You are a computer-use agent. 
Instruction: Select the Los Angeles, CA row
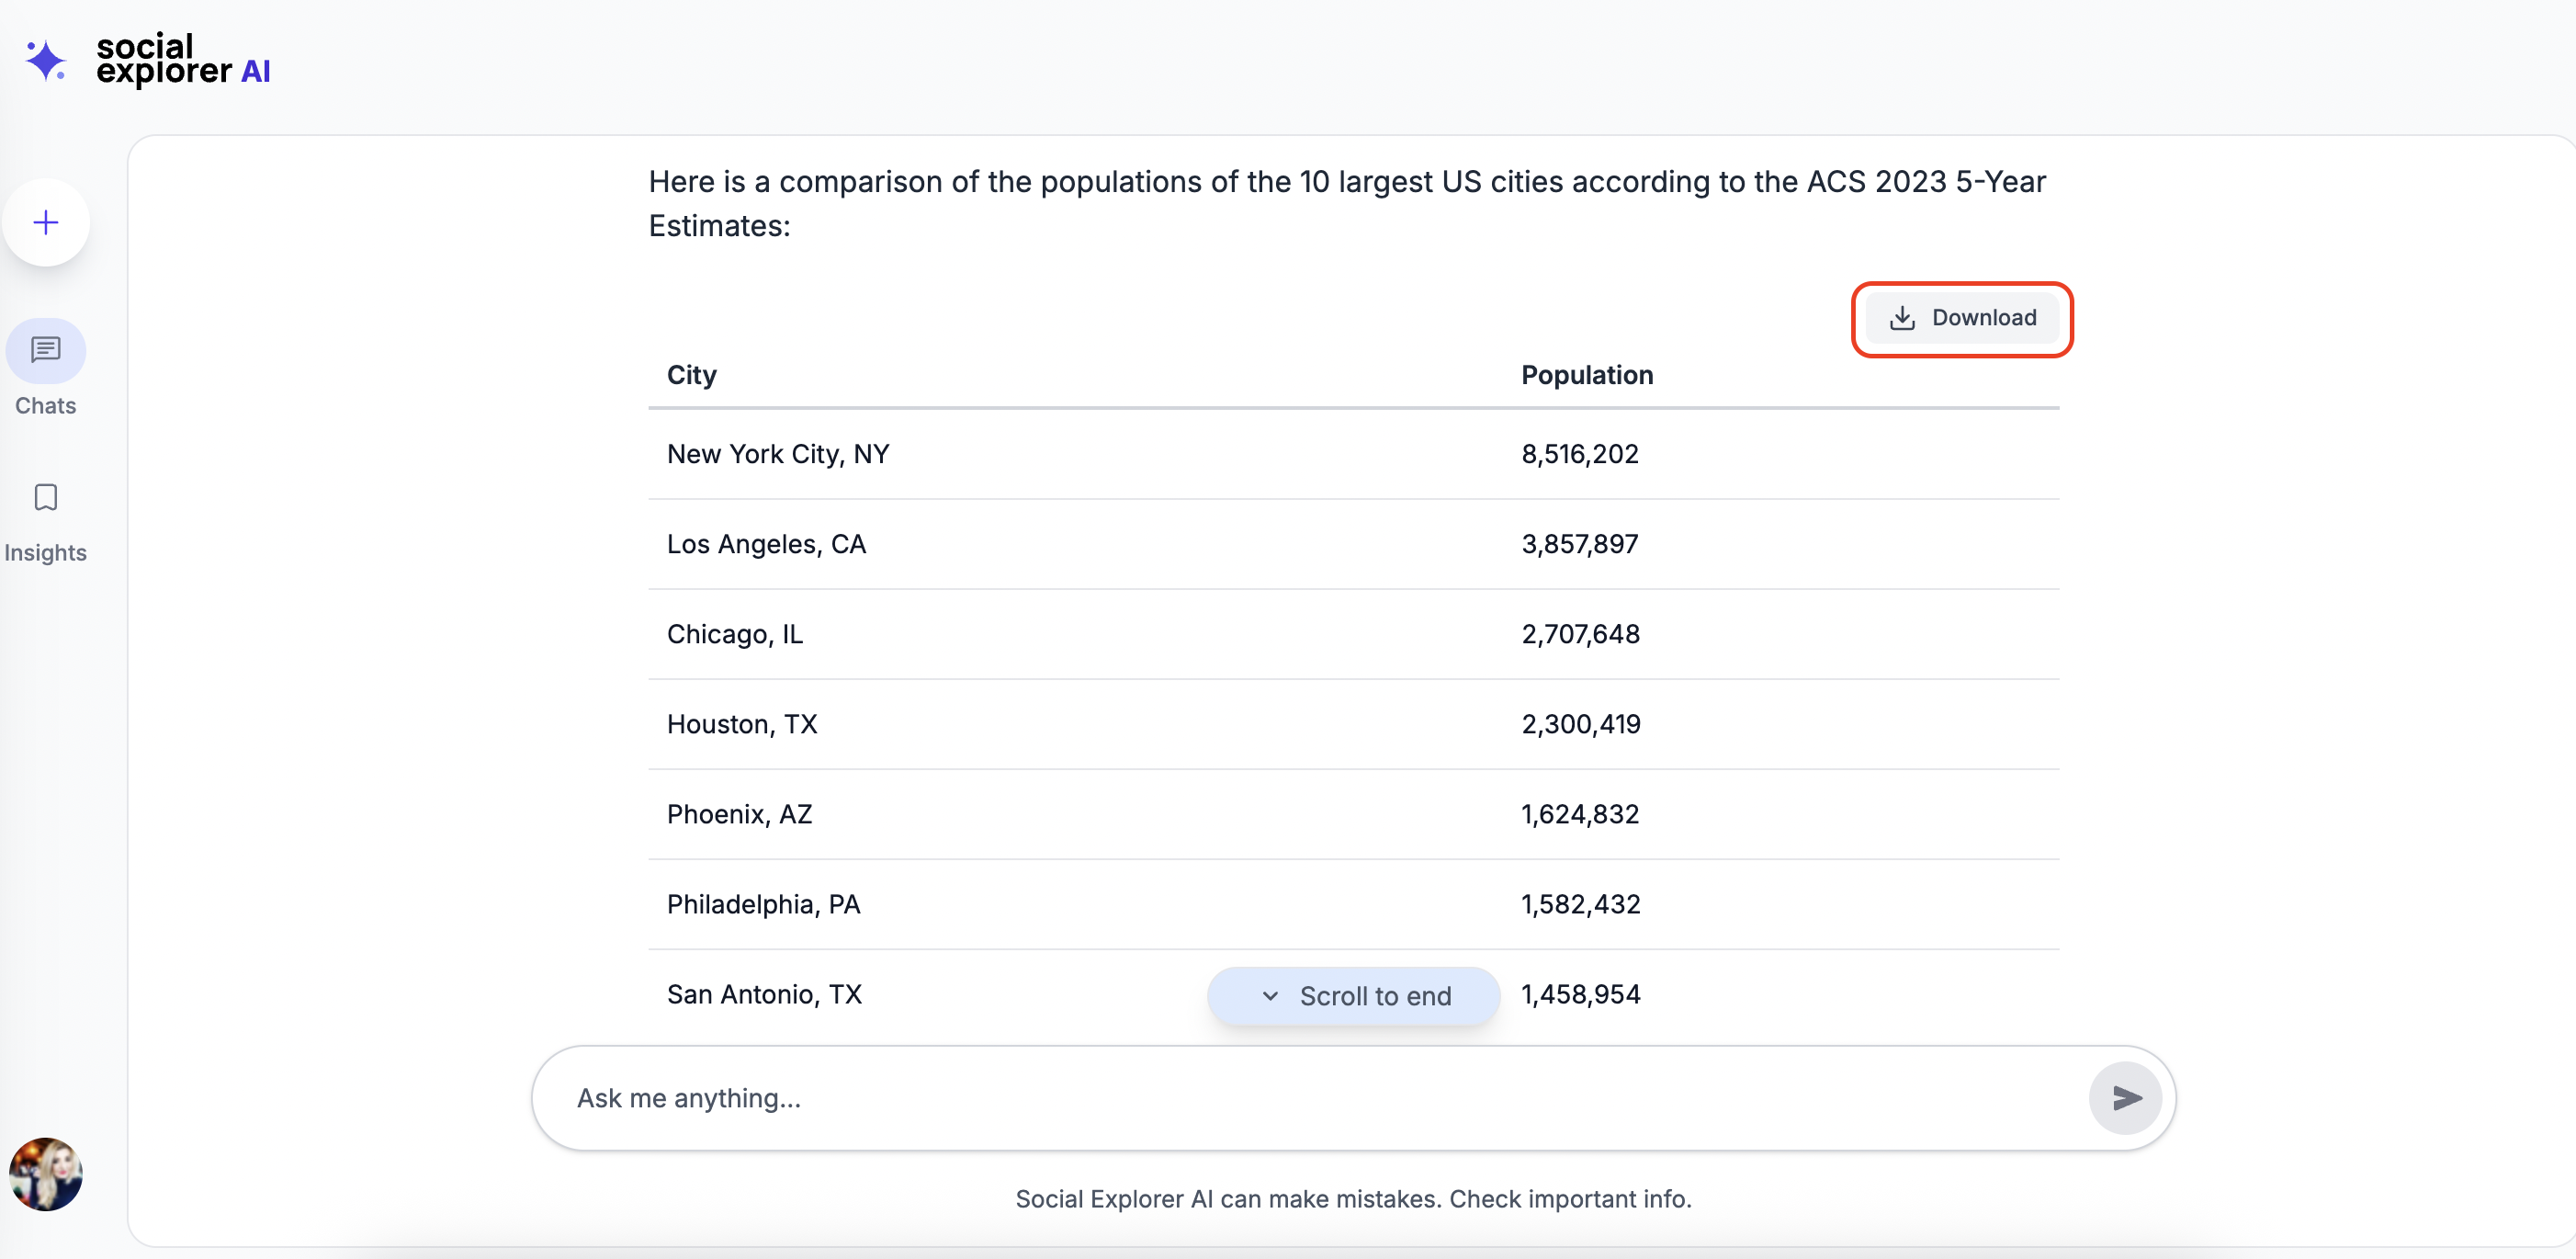pos(766,544)
